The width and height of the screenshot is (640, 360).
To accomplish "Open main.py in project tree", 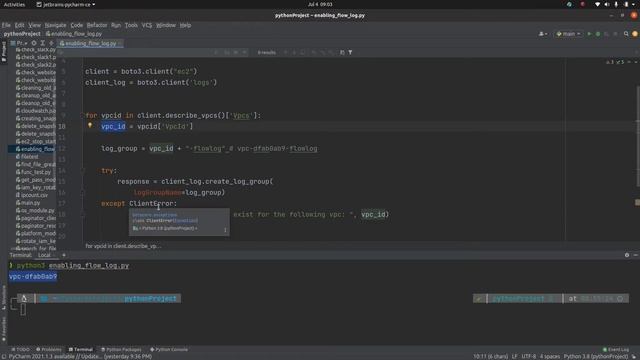I will coord(28,202).
